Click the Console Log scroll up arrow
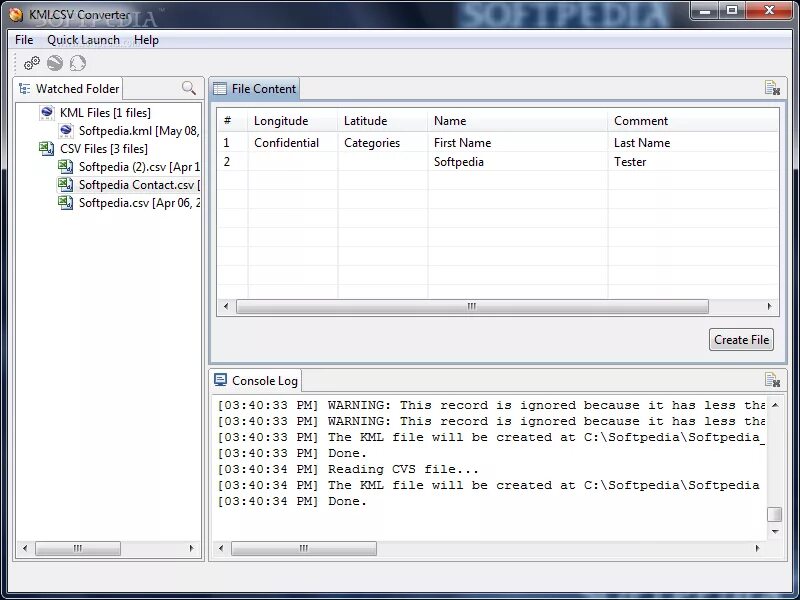The image size is (800, 600). click(775, 405)
